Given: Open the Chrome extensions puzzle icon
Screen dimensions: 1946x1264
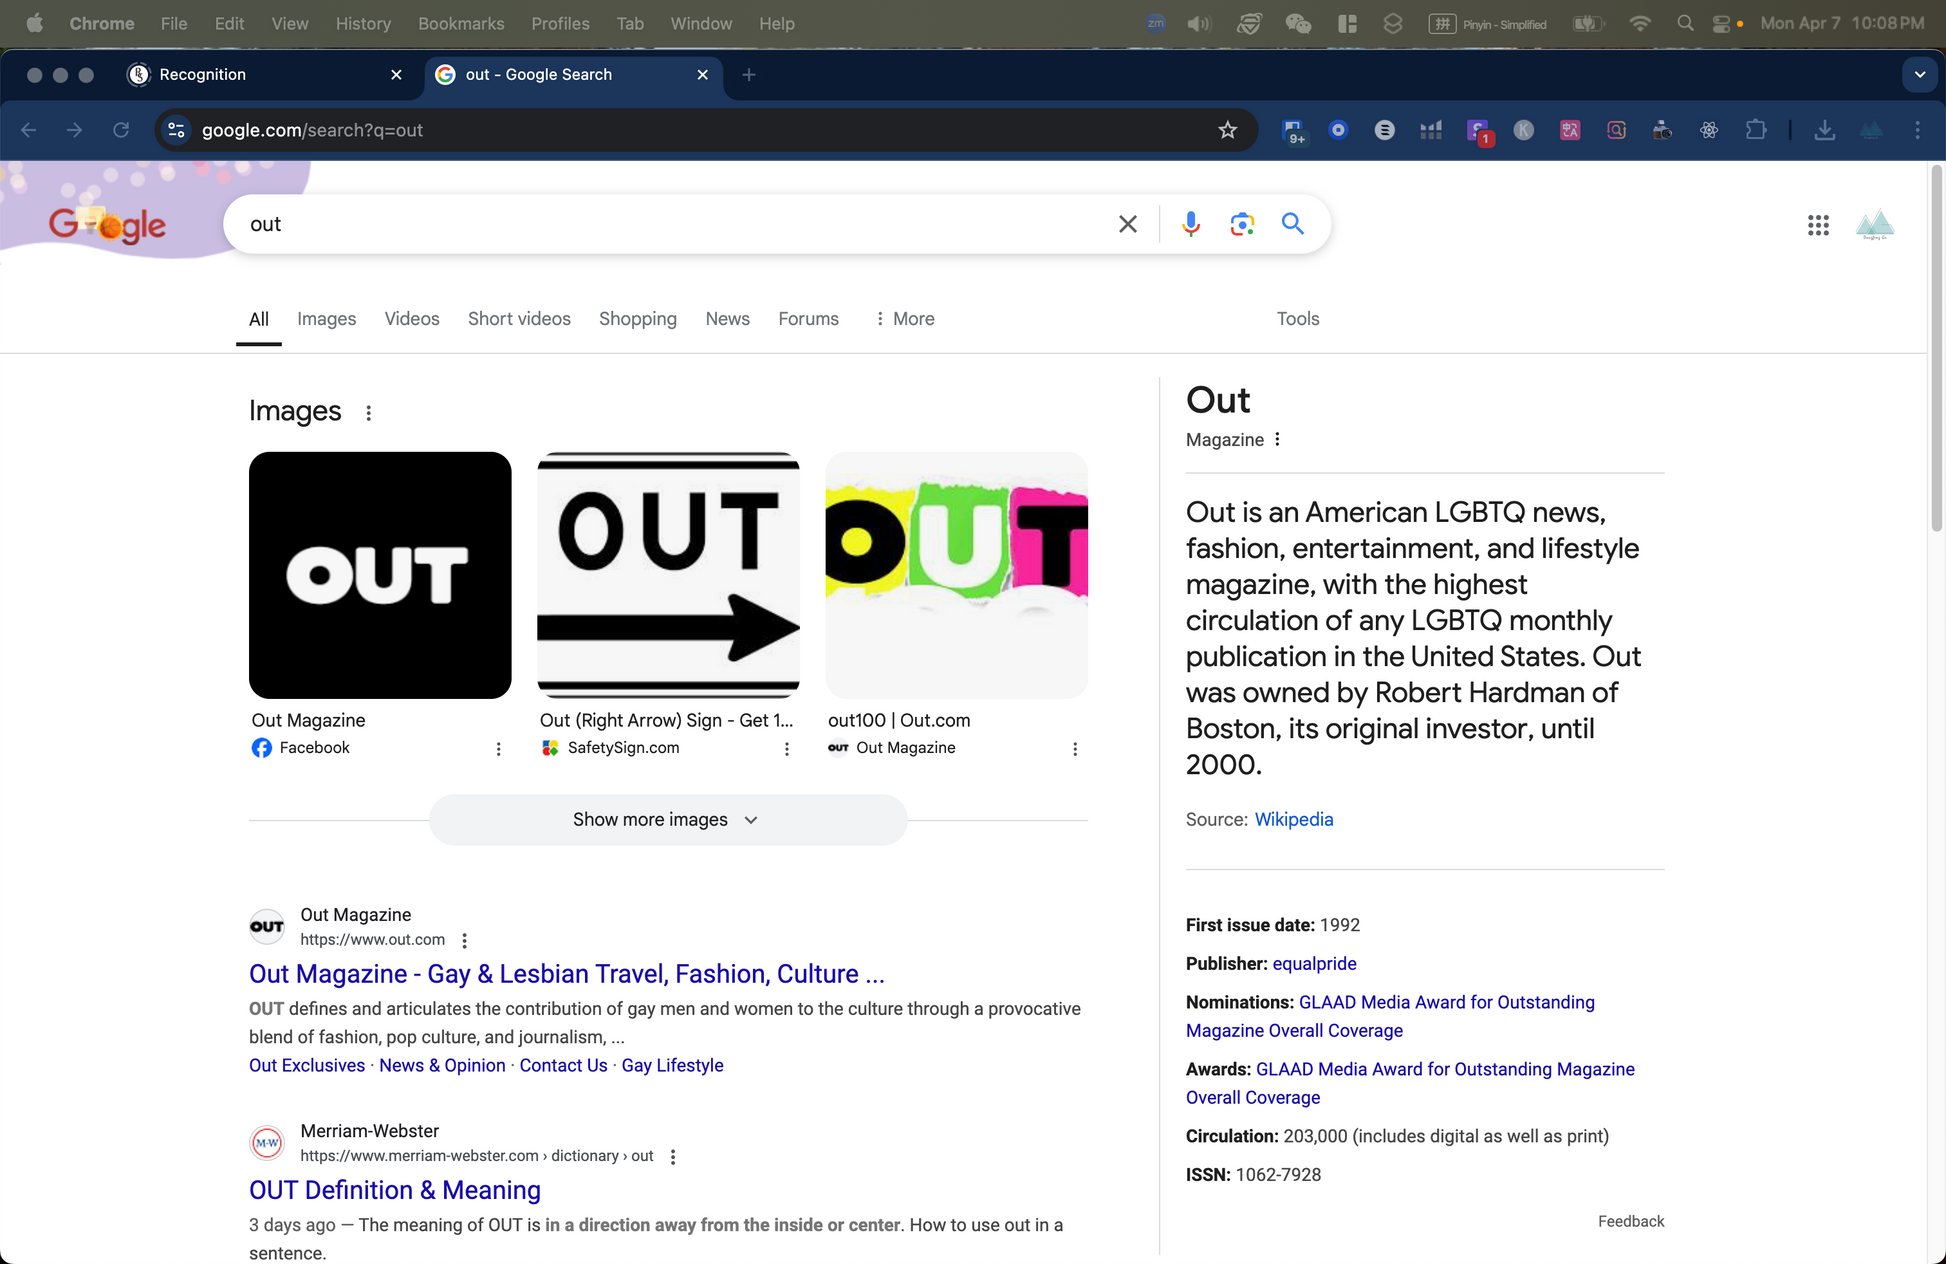Looking at the screenshot, I should click(1755, 130).
